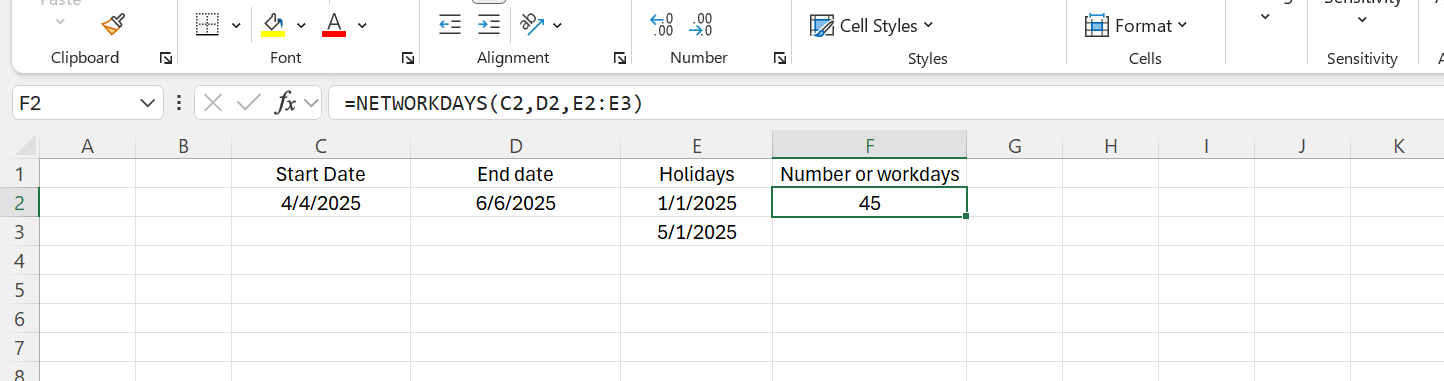Select column B header

tap(183, 146)
